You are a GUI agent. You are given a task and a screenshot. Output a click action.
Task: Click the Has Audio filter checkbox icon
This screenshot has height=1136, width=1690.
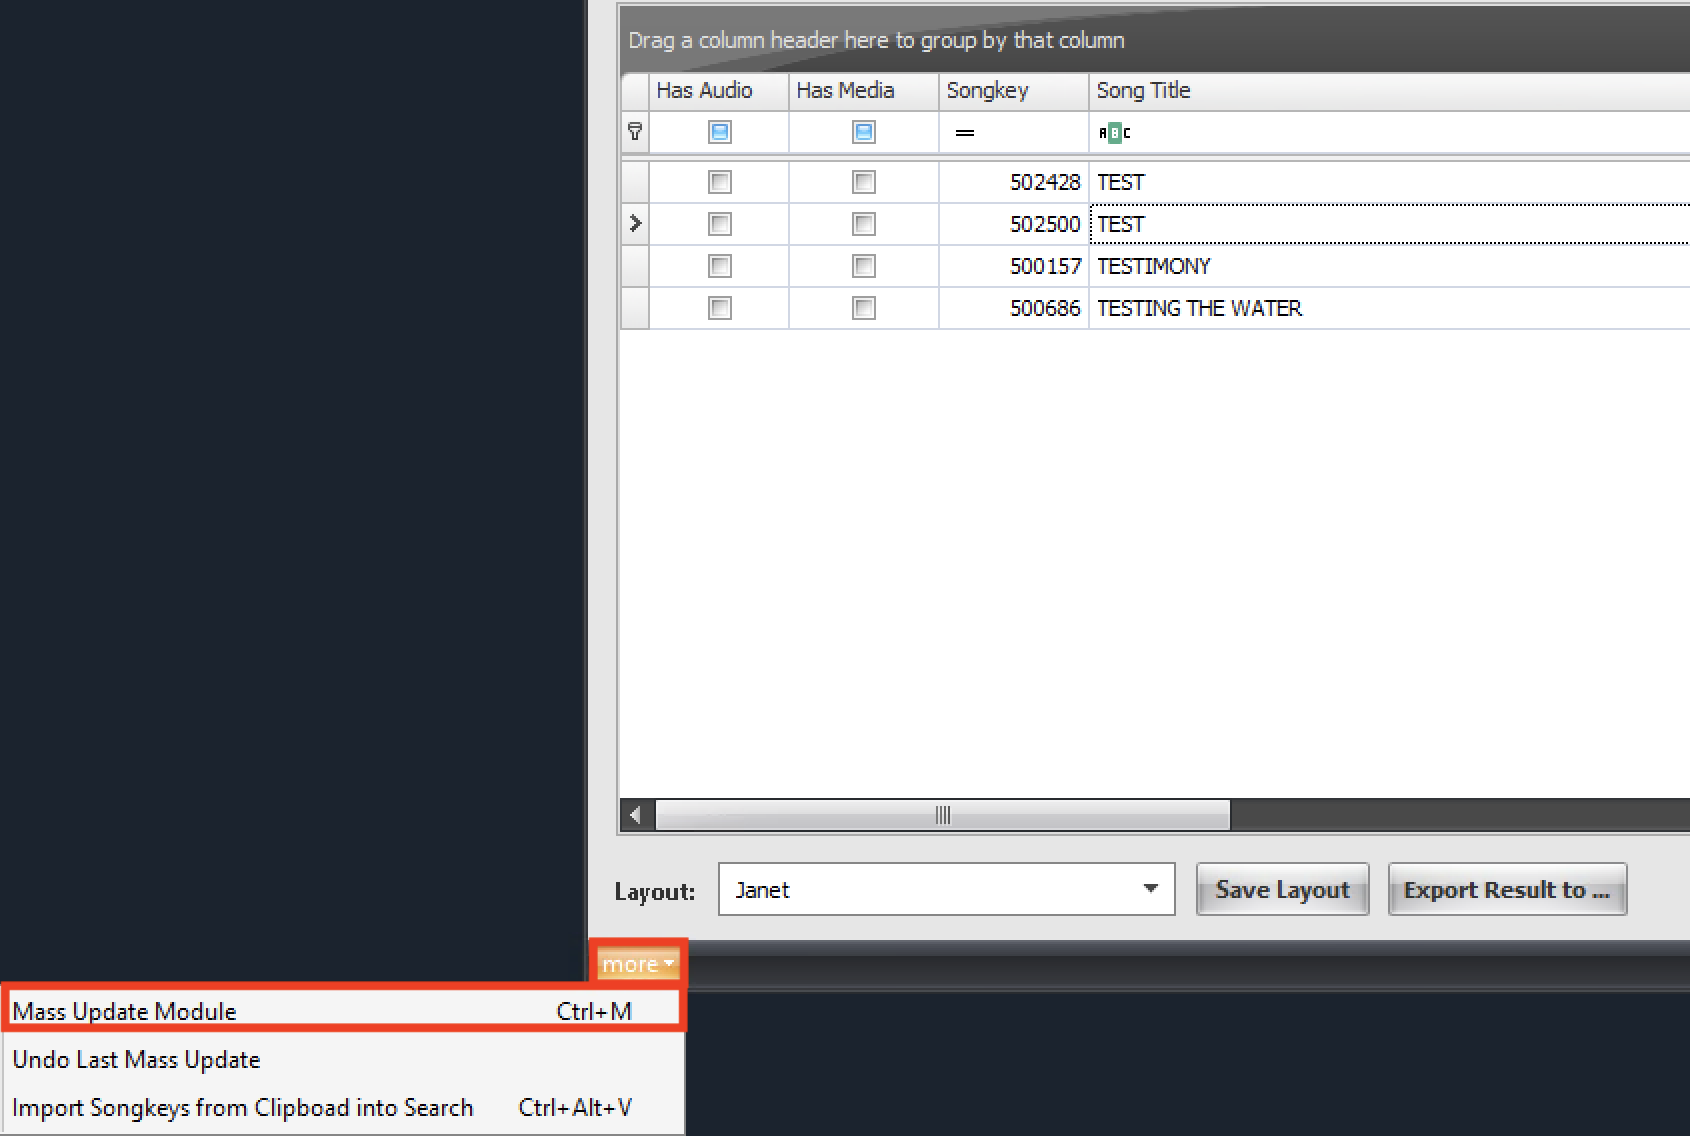(x=719, y=132)
